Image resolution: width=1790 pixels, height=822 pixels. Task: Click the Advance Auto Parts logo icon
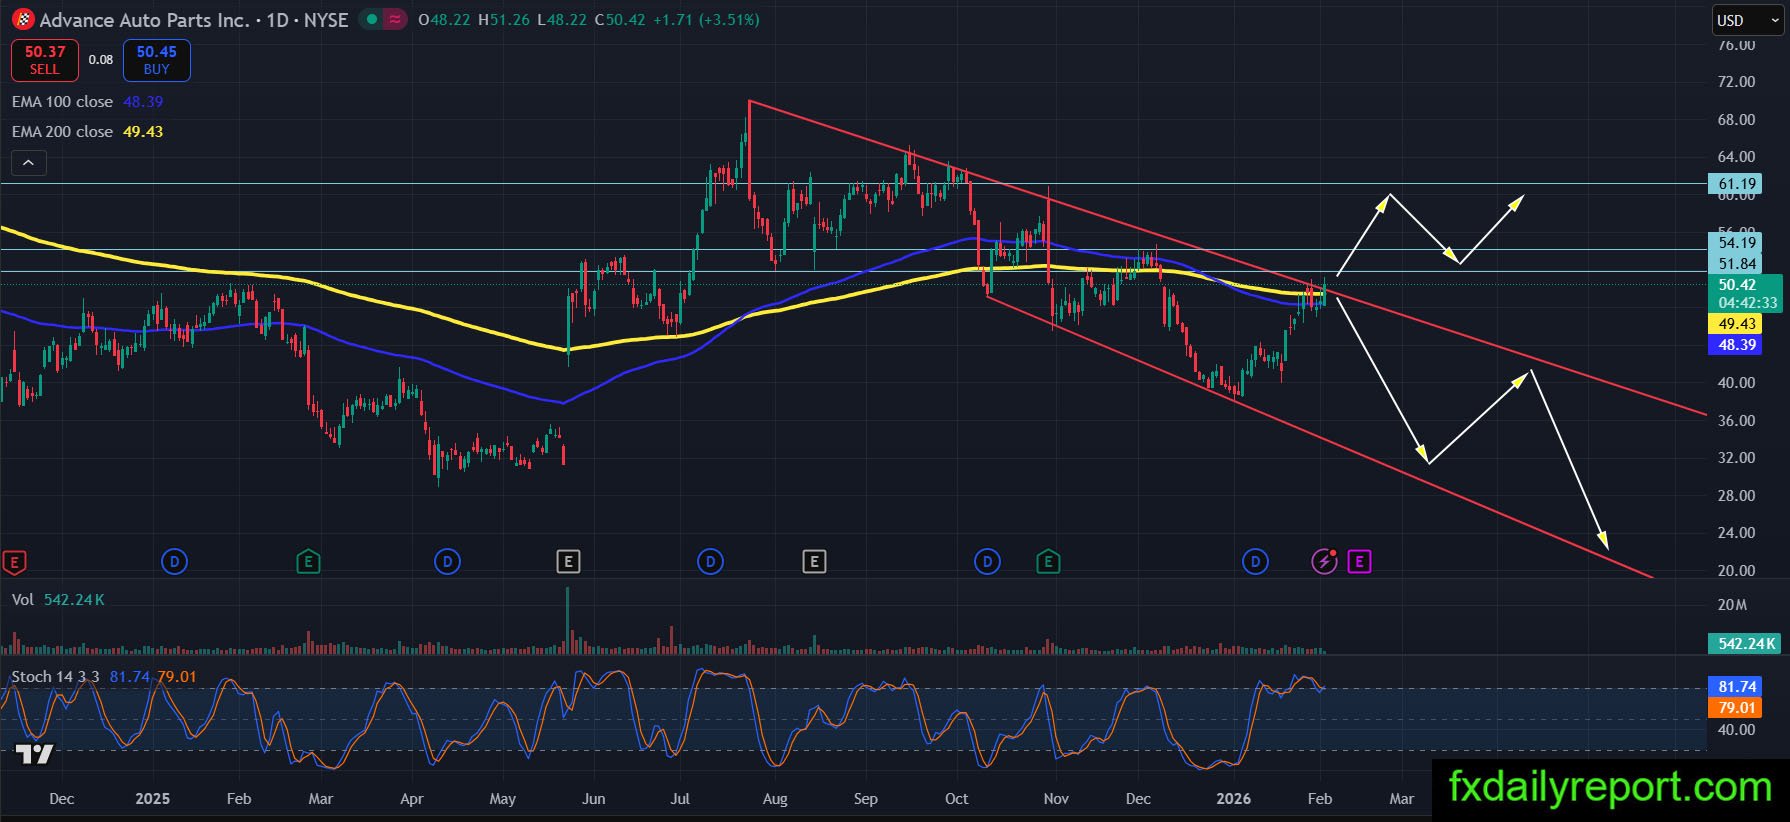[x=22, y=19]
